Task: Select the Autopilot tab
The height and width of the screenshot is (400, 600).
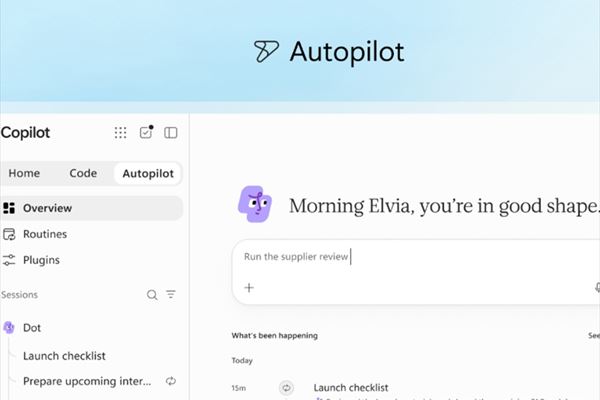Action: [x=148, y=174]
